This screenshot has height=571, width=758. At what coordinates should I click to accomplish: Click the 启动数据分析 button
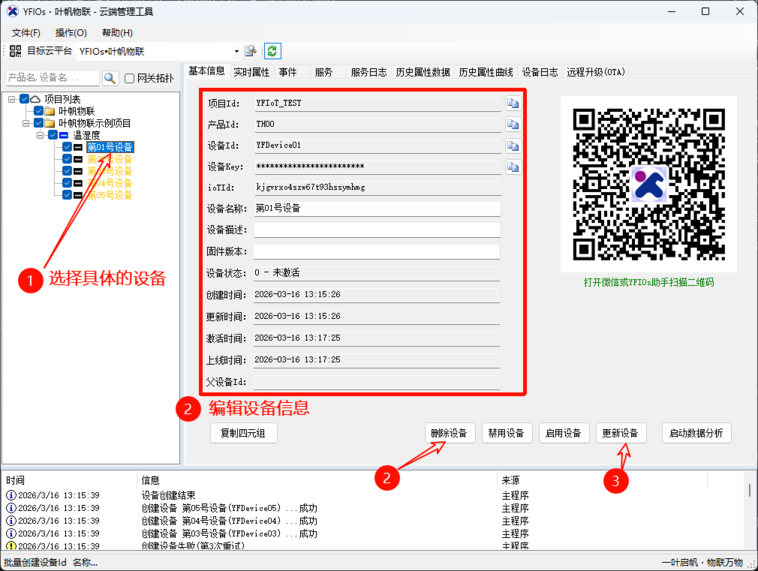point(697,433)
